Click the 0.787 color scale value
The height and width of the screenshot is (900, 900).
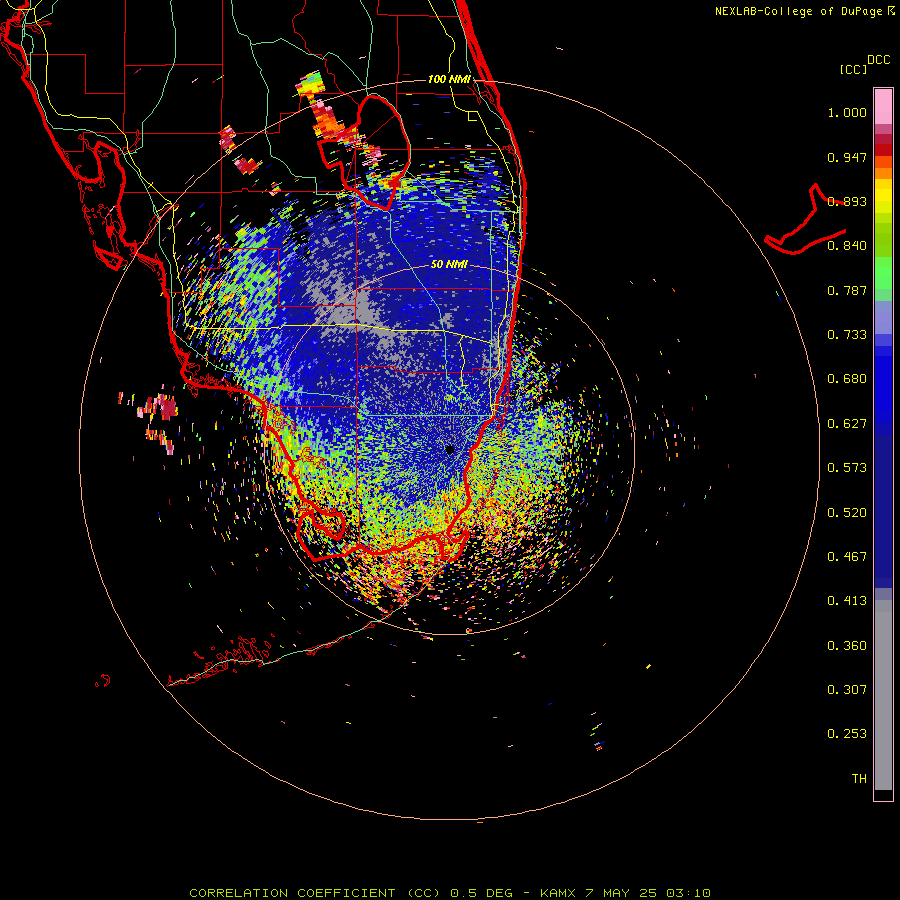[x=847, y=290]
